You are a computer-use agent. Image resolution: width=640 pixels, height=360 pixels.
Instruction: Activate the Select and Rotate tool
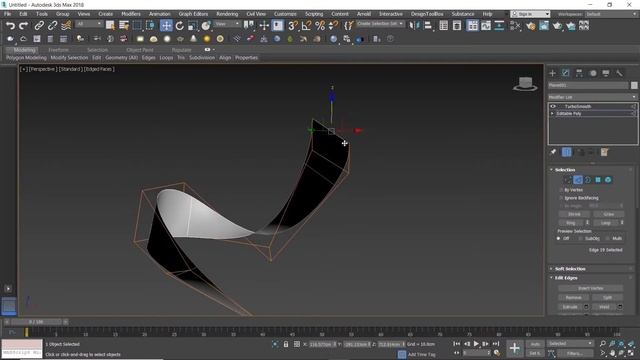coord(180,26)
